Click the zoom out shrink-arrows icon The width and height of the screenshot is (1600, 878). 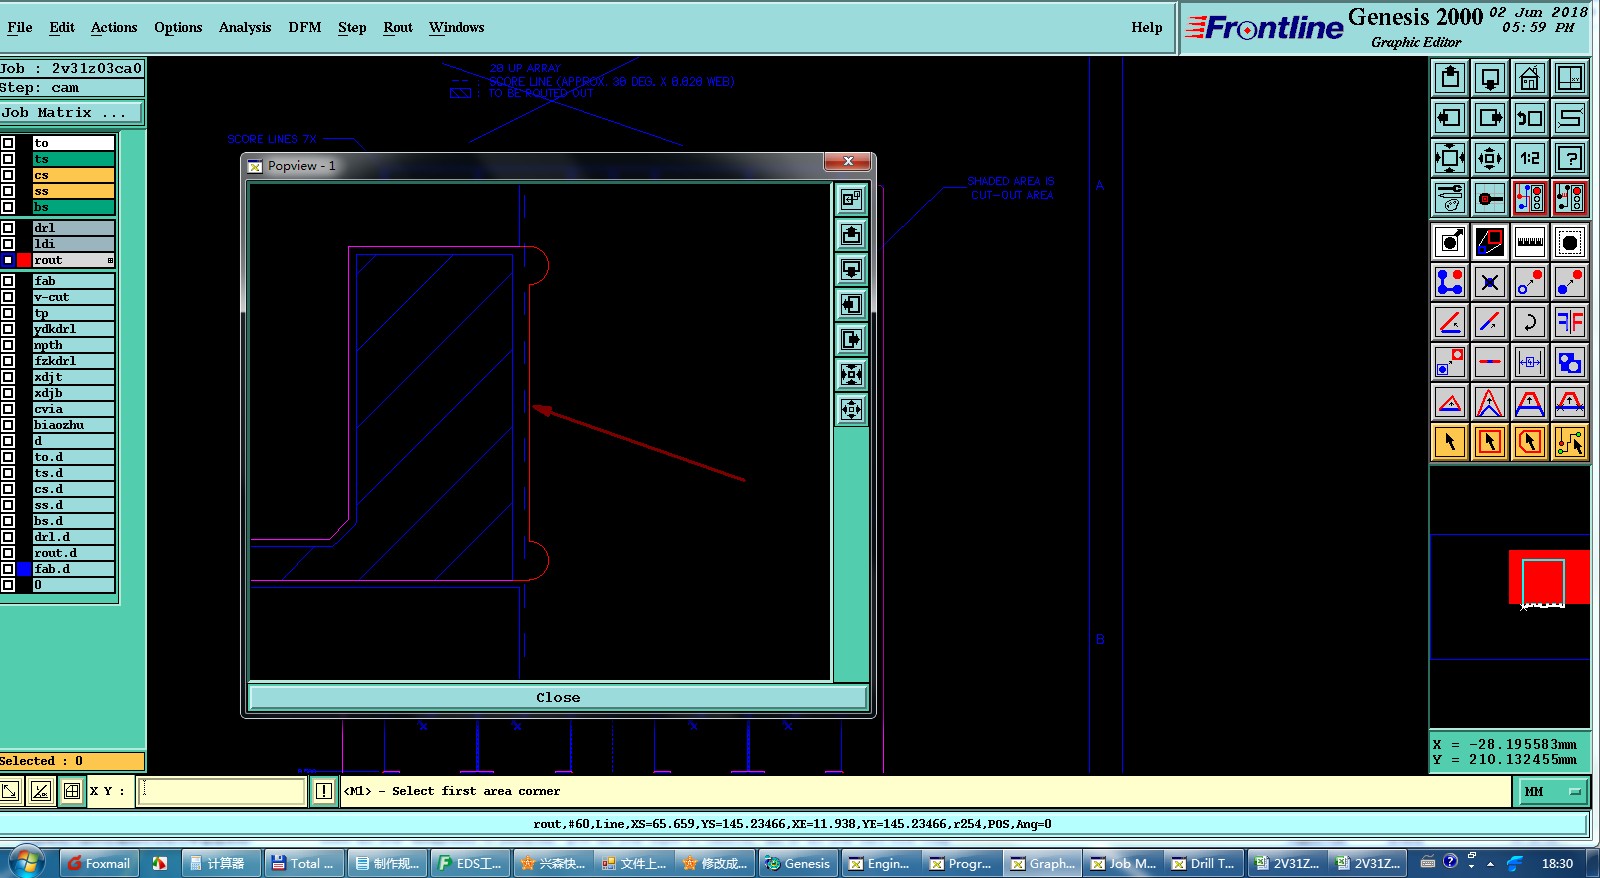pos(1490,158)
